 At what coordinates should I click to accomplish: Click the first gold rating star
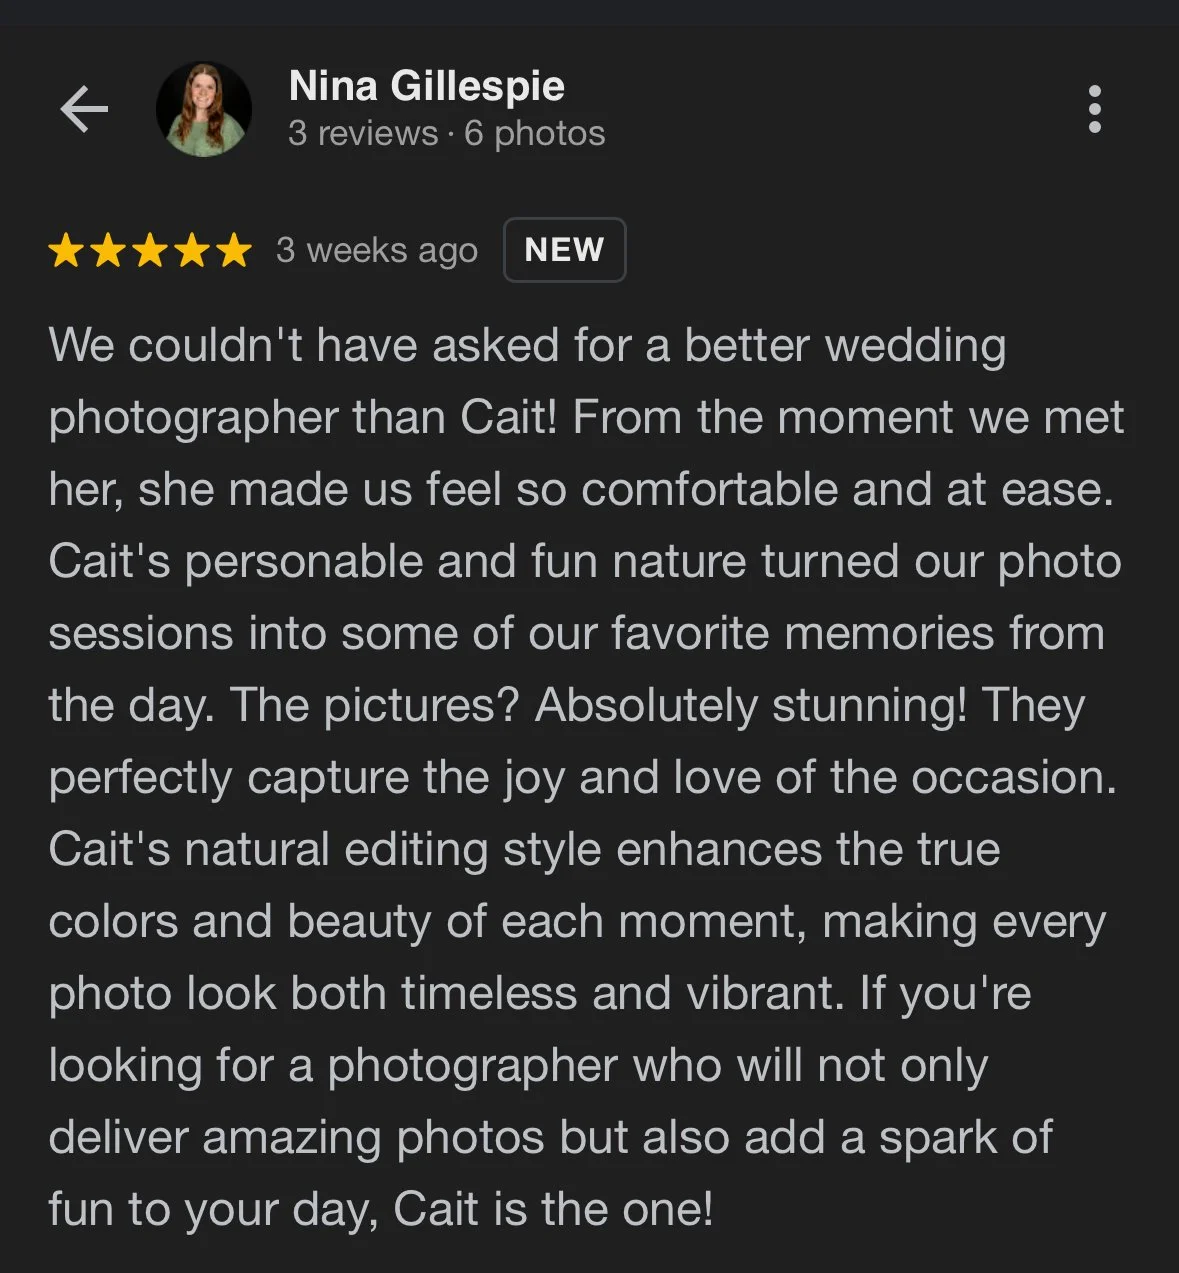tap(67, 250)
